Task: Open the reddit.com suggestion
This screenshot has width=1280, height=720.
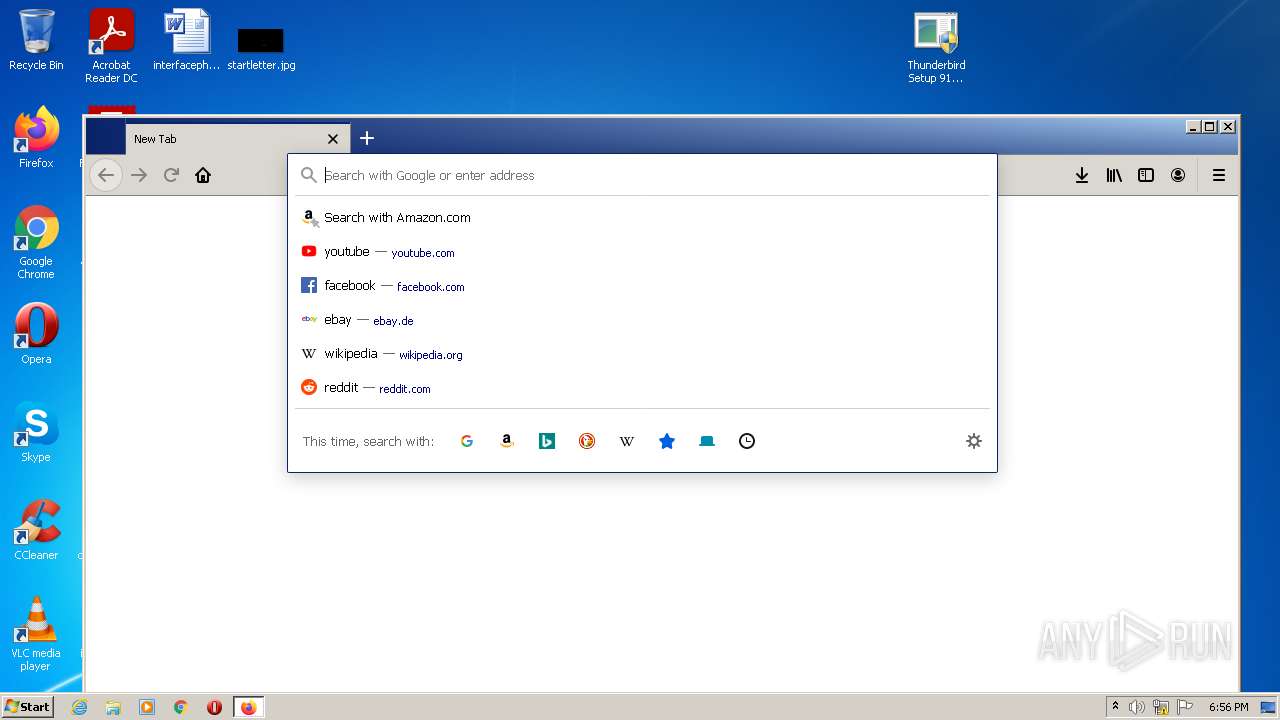Action: (x=642, y=388)
